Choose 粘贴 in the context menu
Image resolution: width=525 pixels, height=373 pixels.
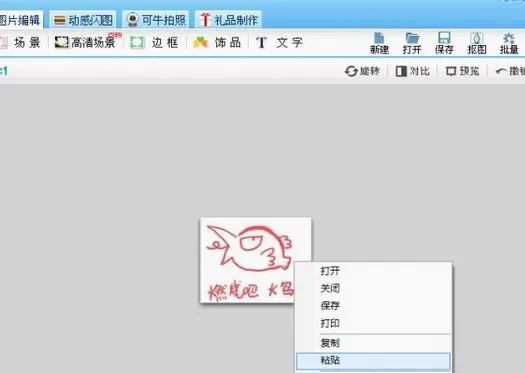pos(373,361)
